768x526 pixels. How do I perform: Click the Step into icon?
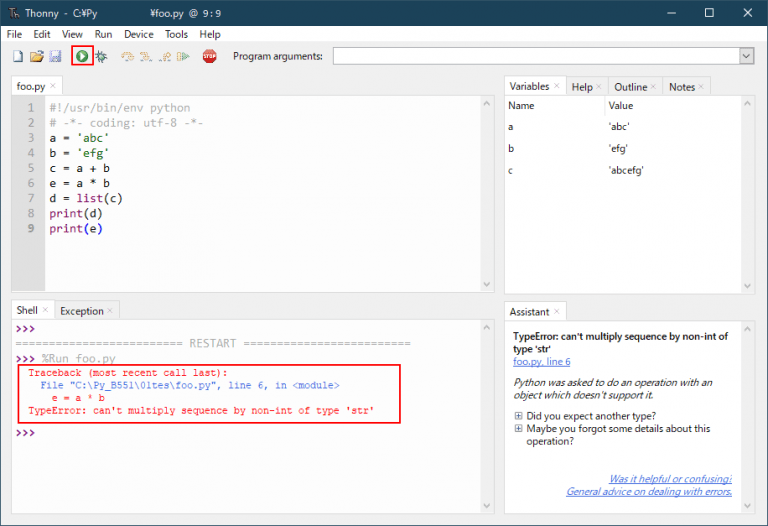click(x=146, y=57)
